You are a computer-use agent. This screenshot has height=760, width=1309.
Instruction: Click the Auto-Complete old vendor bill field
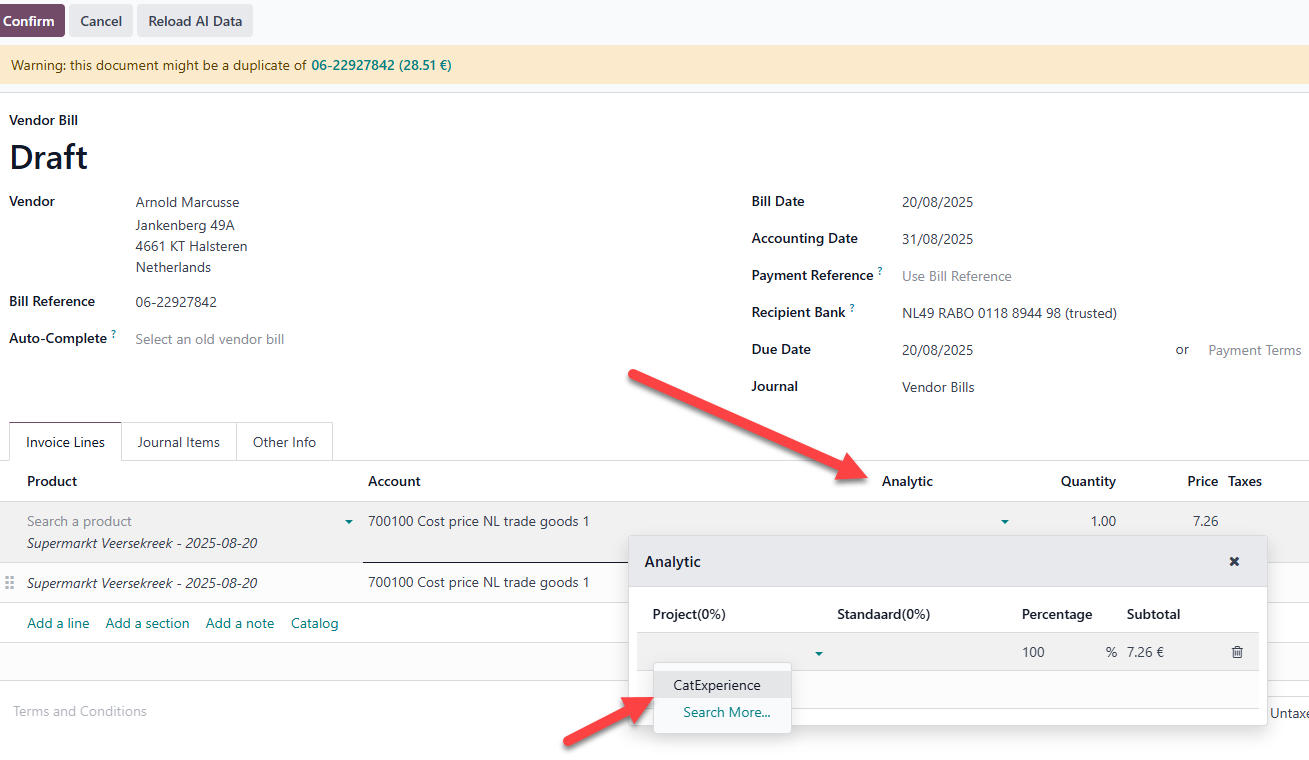[x=210, y=339]
